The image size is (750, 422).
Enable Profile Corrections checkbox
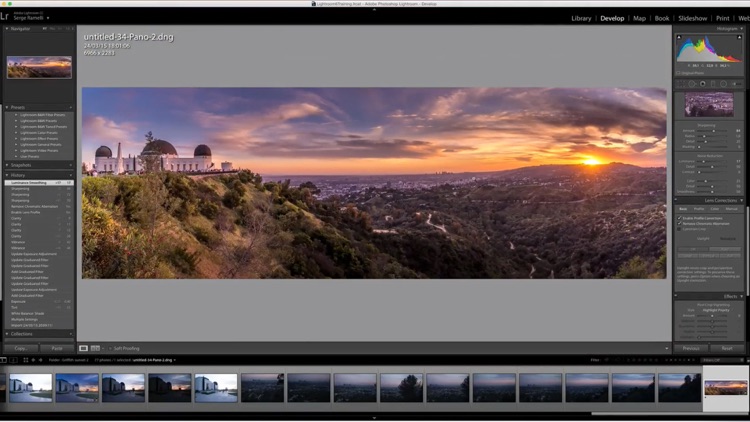pos(680,217)
